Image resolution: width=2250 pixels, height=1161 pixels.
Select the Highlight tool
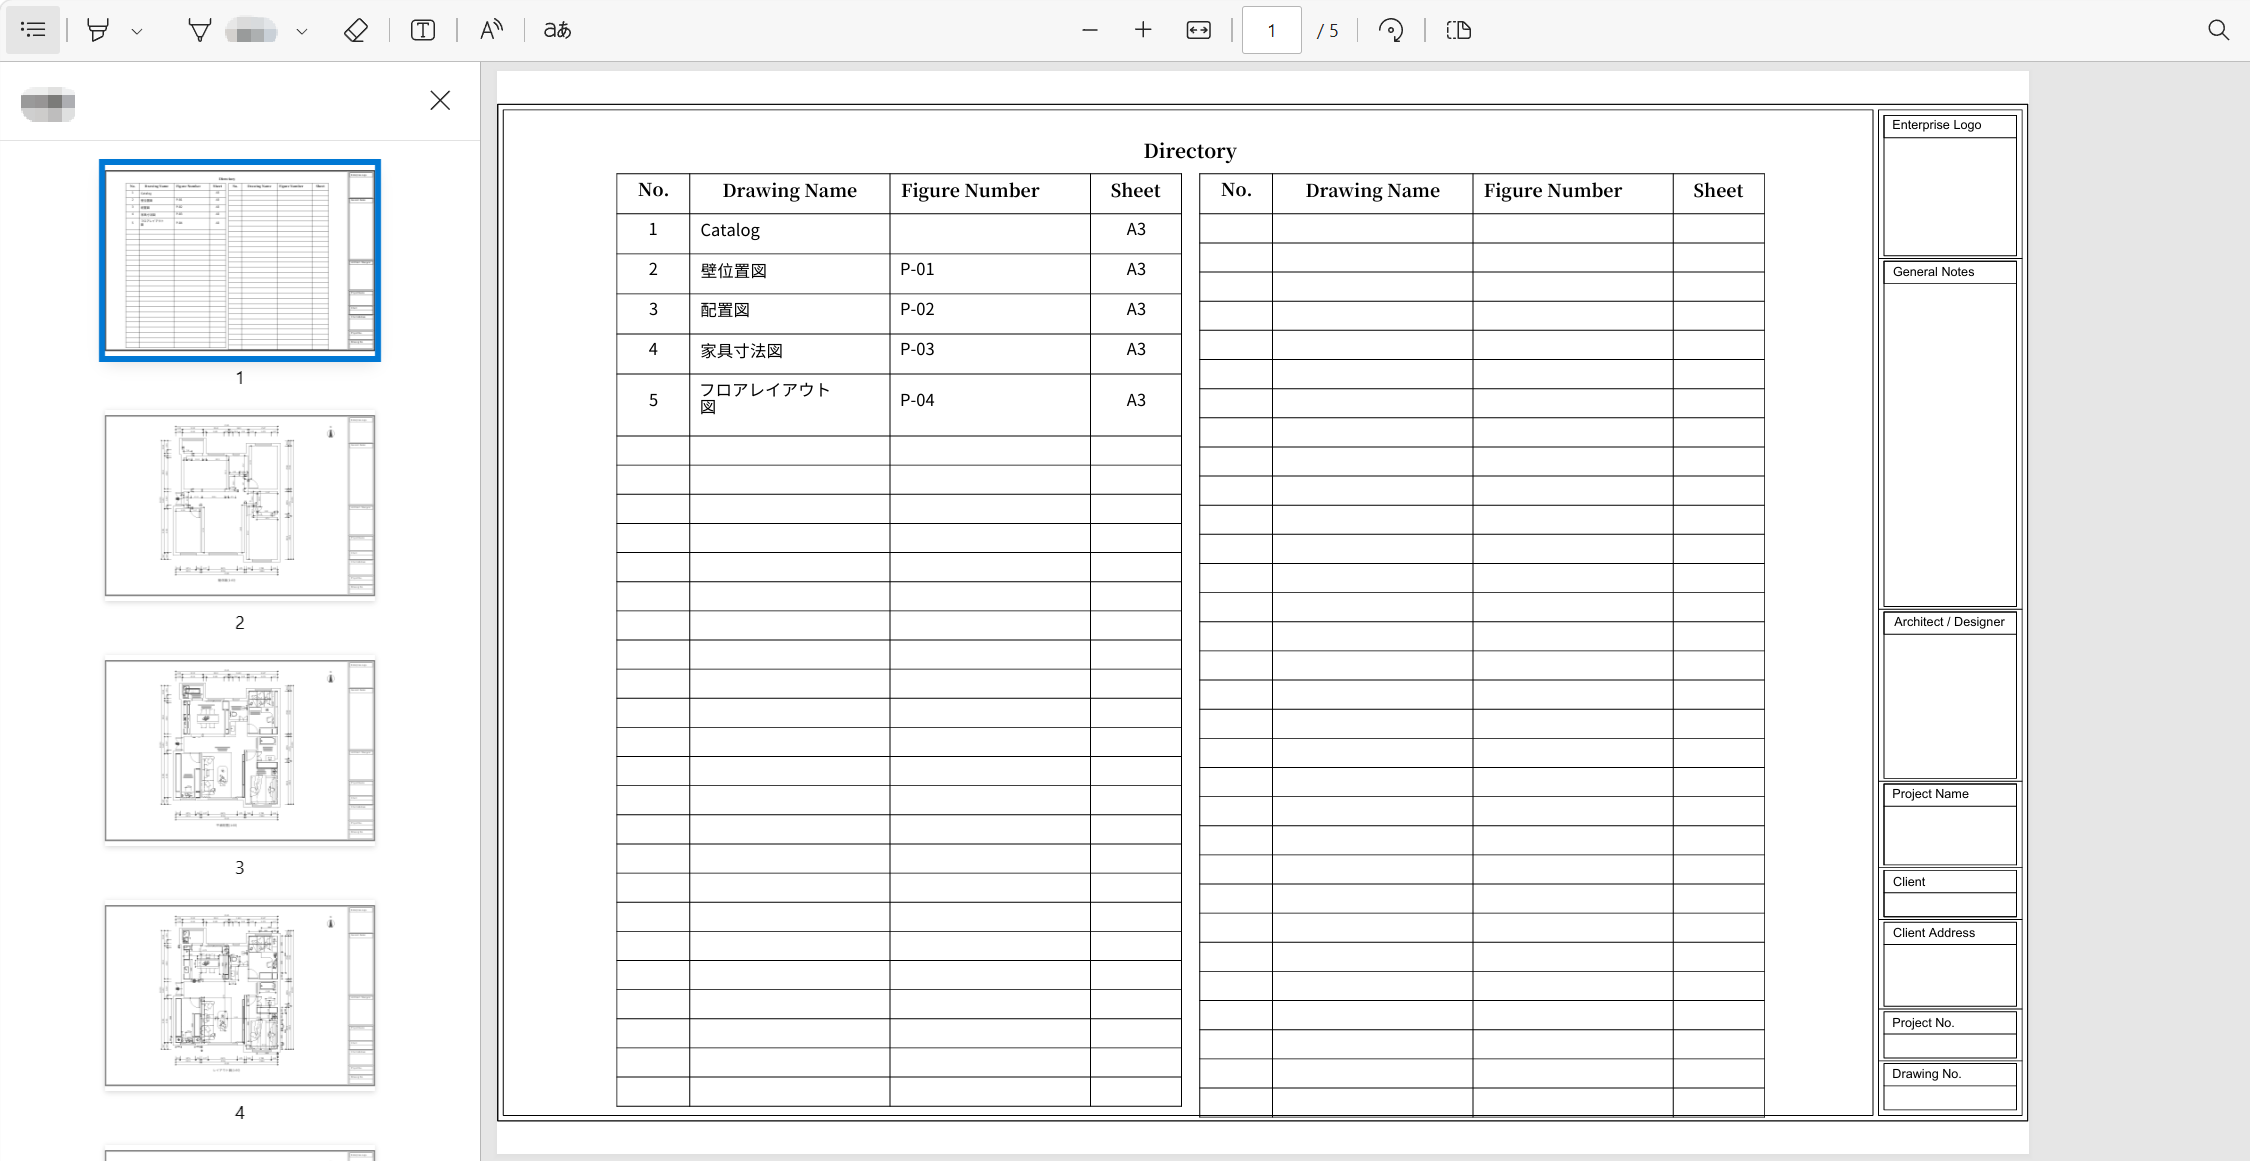[x=200, y=30]
